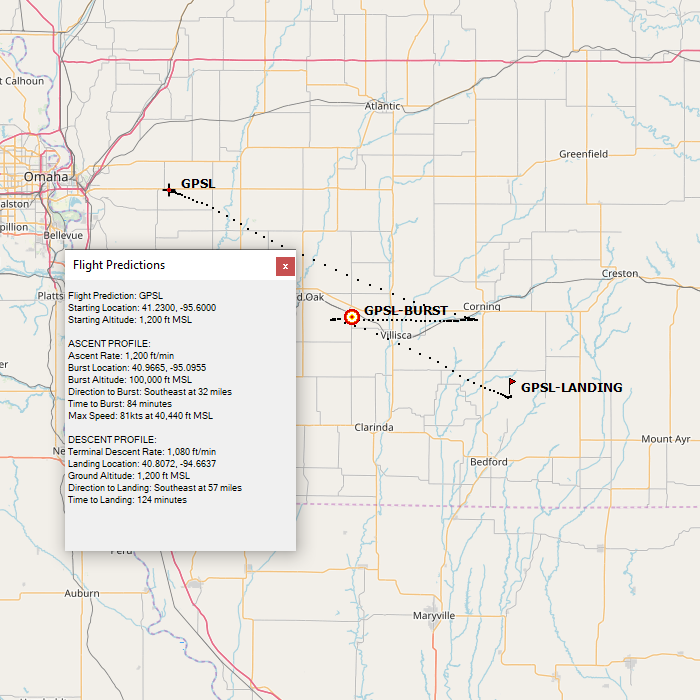Select the Greenfield town label

pyautogui.click(x=583, y=154)
